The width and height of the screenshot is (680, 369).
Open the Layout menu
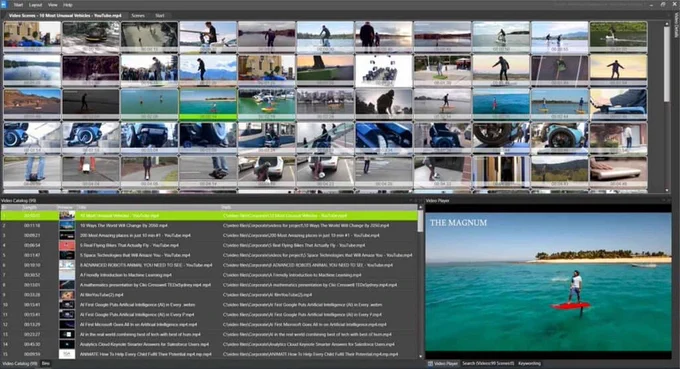(35, 5)
